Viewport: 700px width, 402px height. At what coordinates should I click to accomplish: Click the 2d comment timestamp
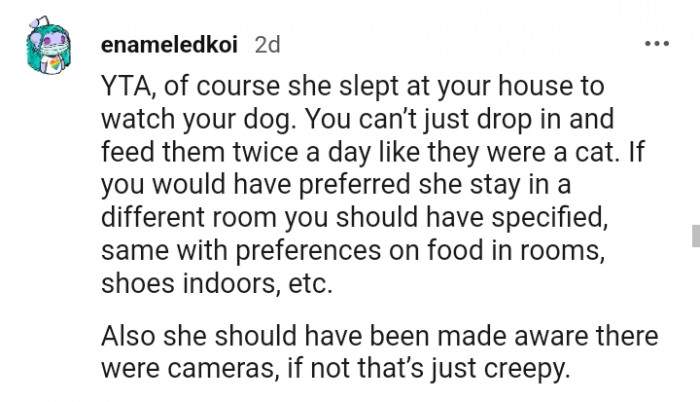pos(268,45)
